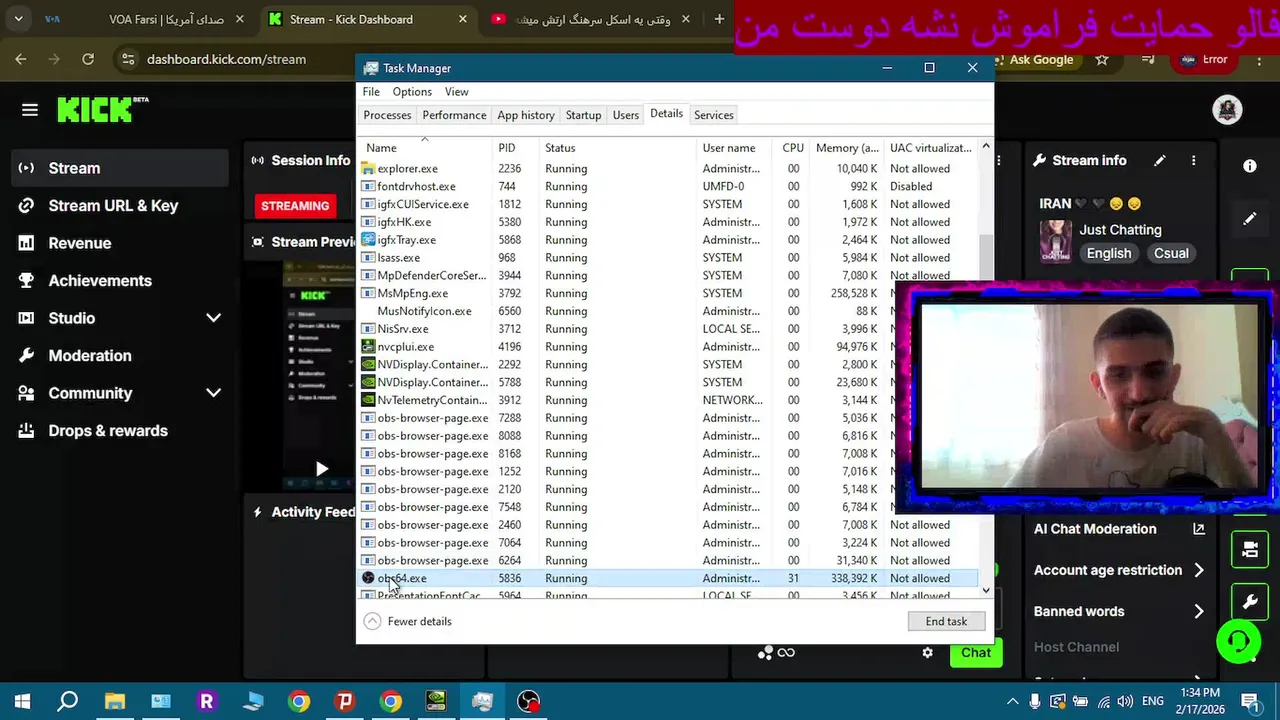Screen dimensions: 1280x720
Task: Open the Kick hamburger menu
Action: point(30,110)
